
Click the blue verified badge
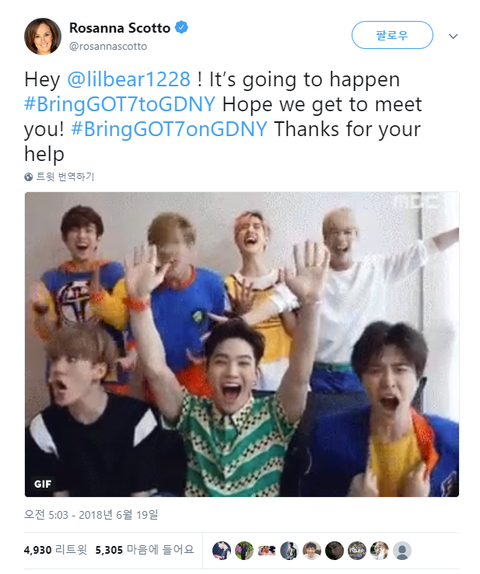(181, 27)
